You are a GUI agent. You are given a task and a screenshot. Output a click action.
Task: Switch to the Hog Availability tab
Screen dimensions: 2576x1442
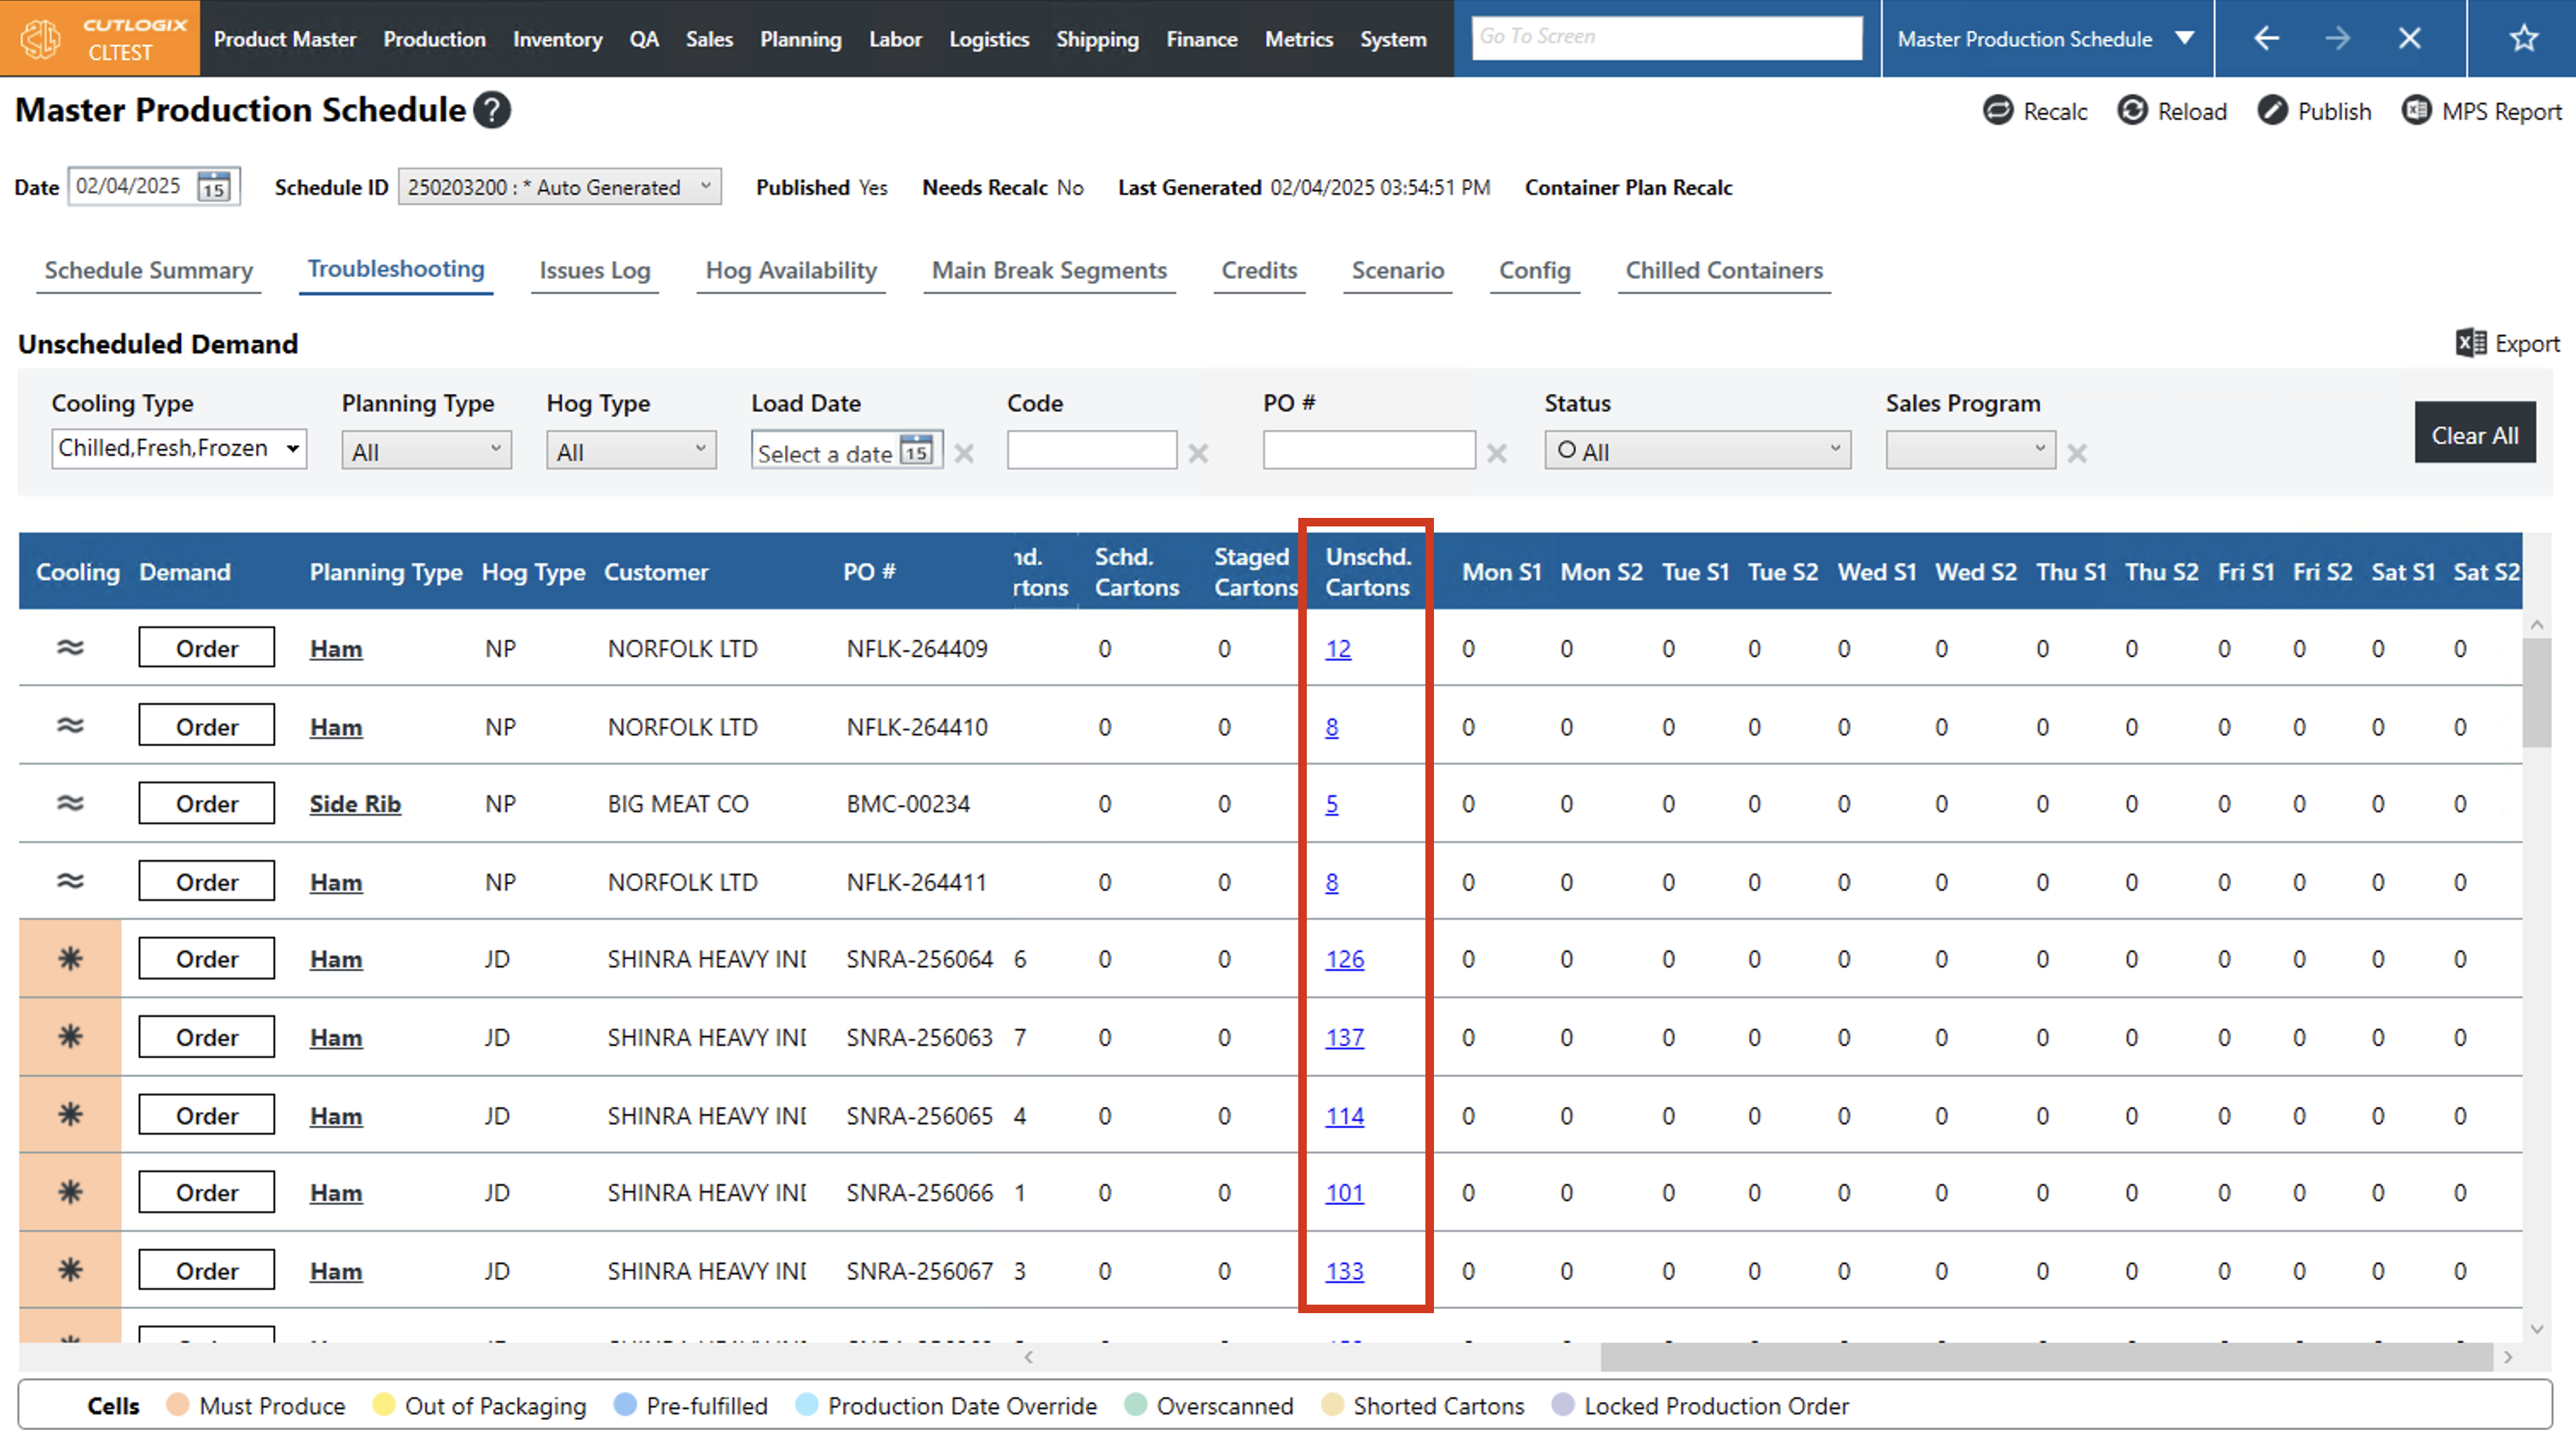tap(790, 270)
